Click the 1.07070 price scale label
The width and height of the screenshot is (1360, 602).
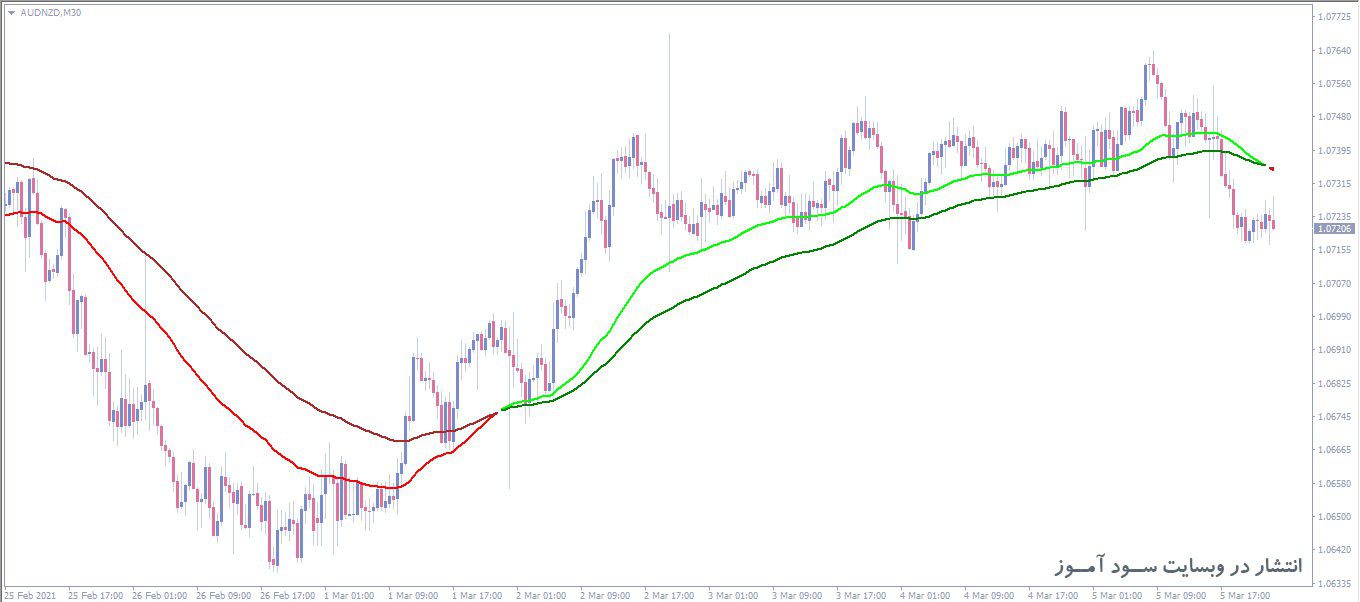1335,283
